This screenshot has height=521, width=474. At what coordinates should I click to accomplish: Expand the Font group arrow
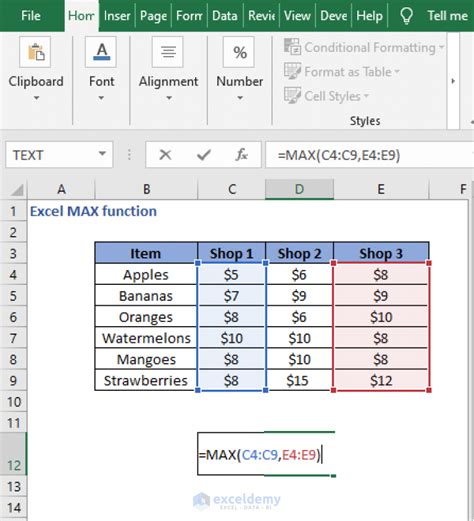tap(101, 98)
